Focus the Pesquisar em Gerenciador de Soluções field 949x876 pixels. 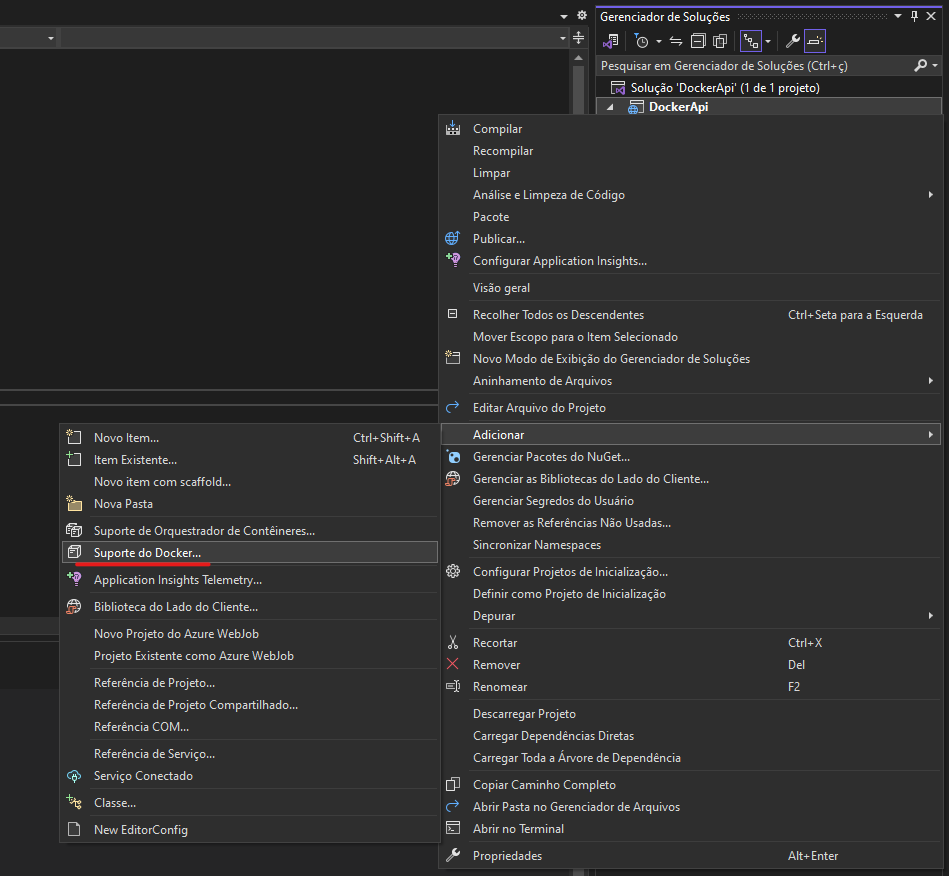click(755, 65)
